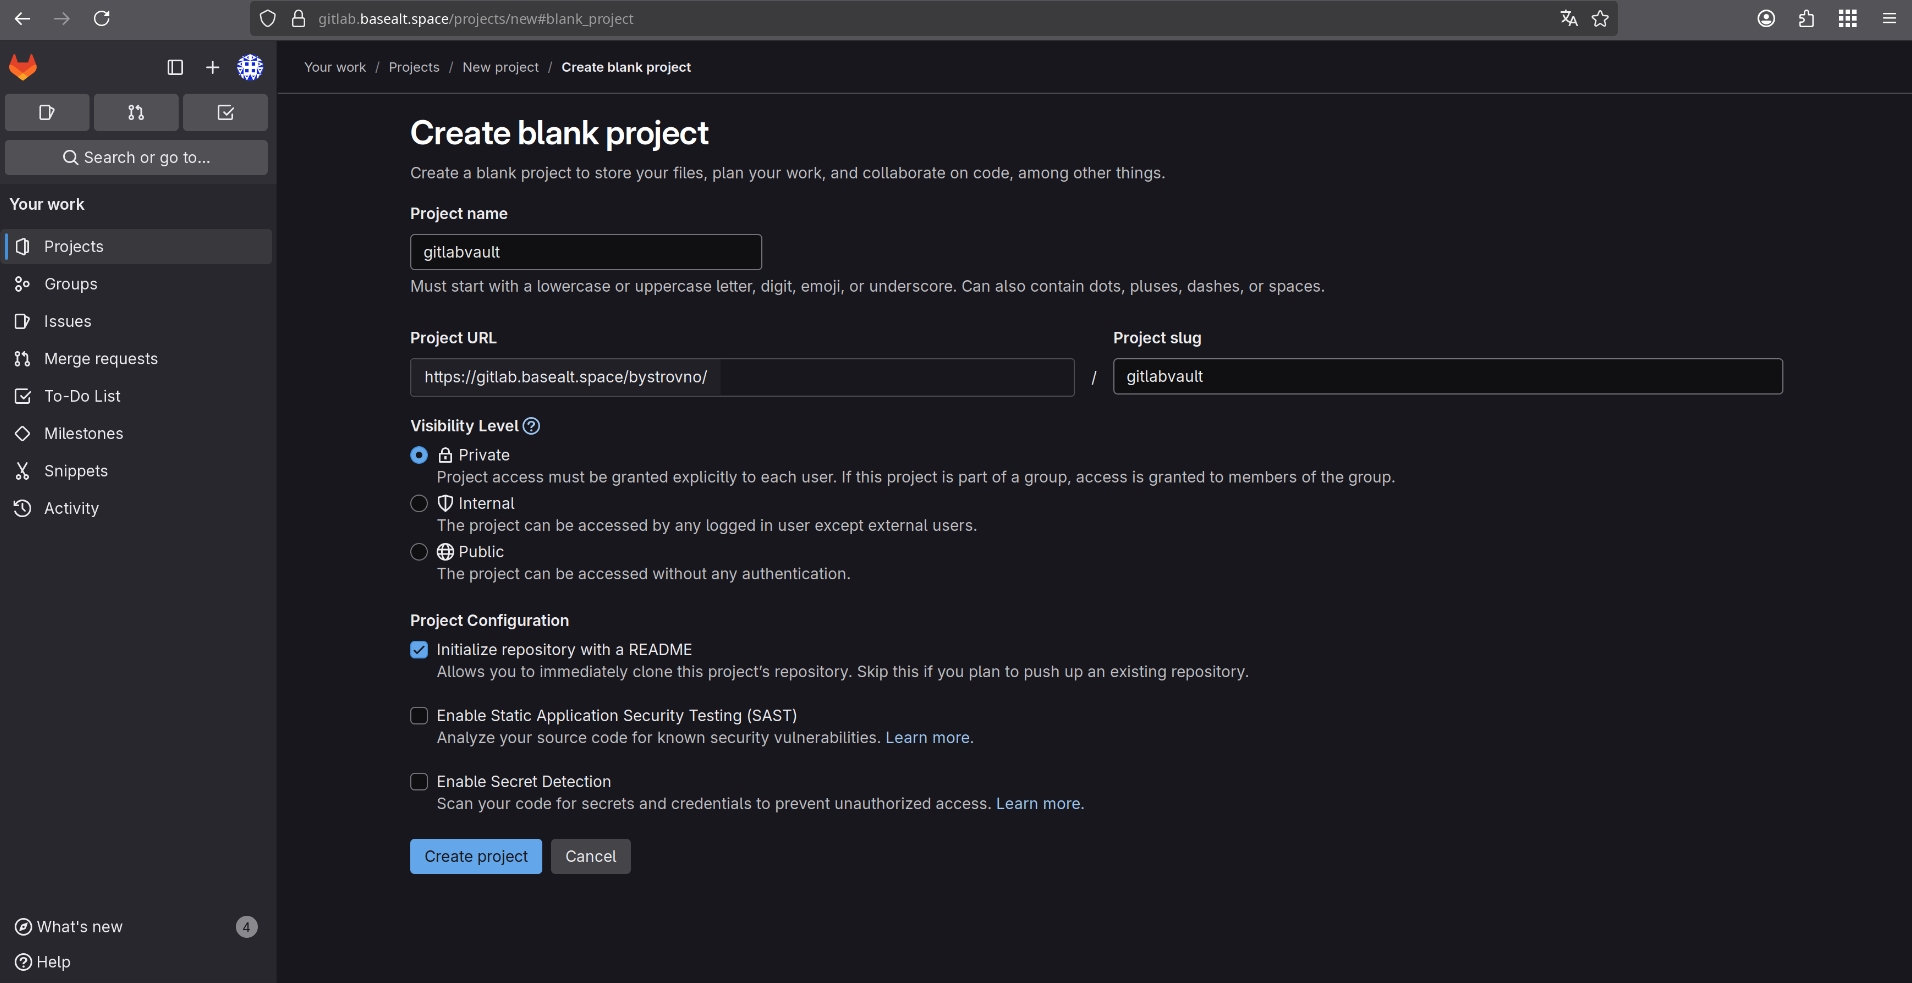Go to Your work breadcrumb
The width and height of the screenshot is (1912, 983).
click(x=335, y=67)
